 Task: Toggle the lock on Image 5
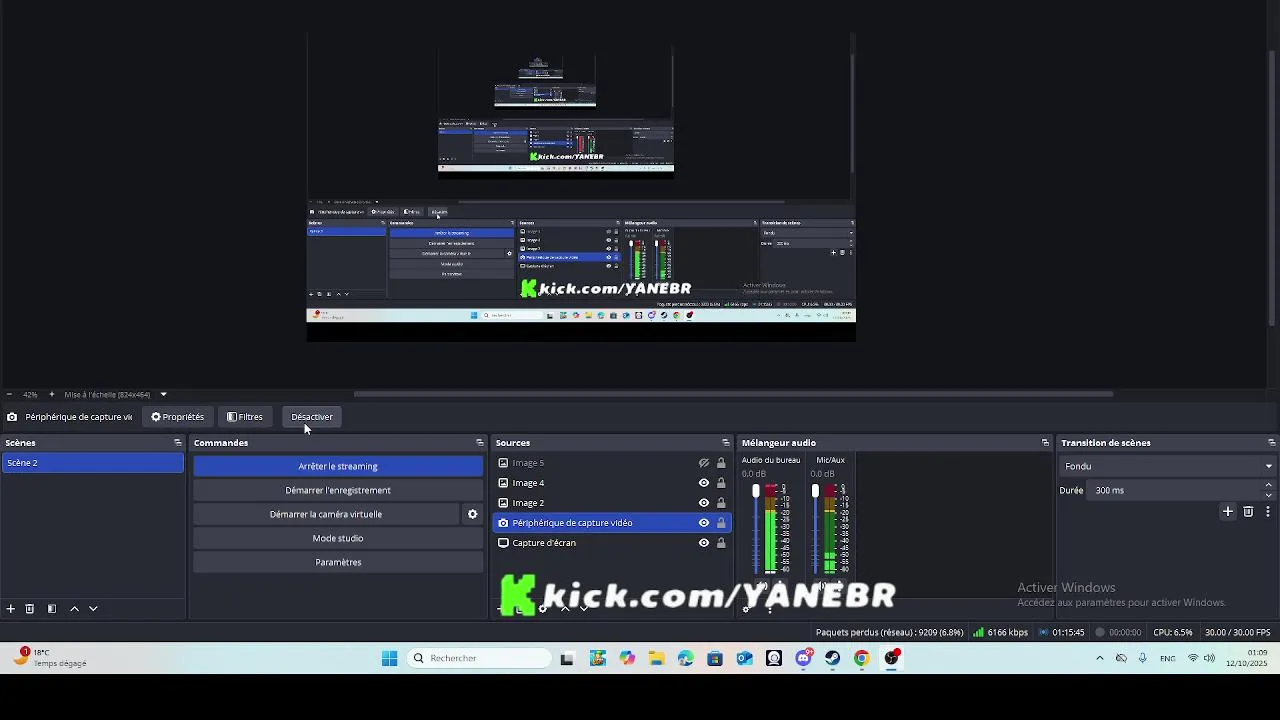(721, 463)
